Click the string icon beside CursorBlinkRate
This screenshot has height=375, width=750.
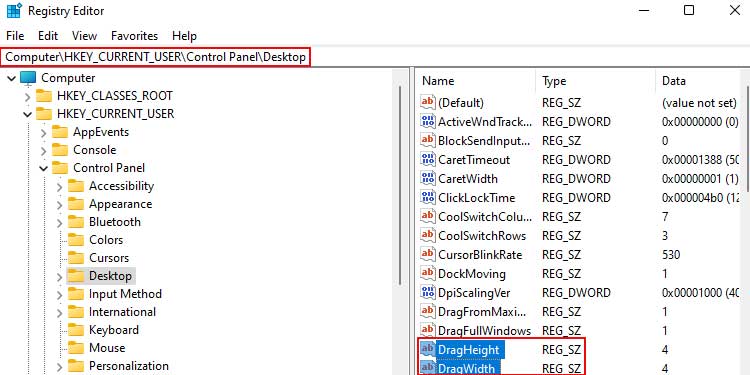pyautogui.click(x=428, y=254)
